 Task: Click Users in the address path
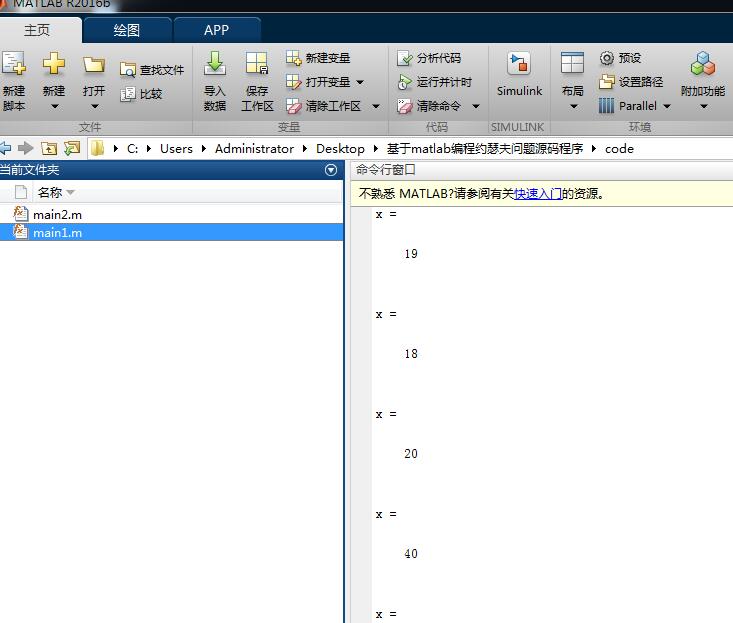point(176,149)
